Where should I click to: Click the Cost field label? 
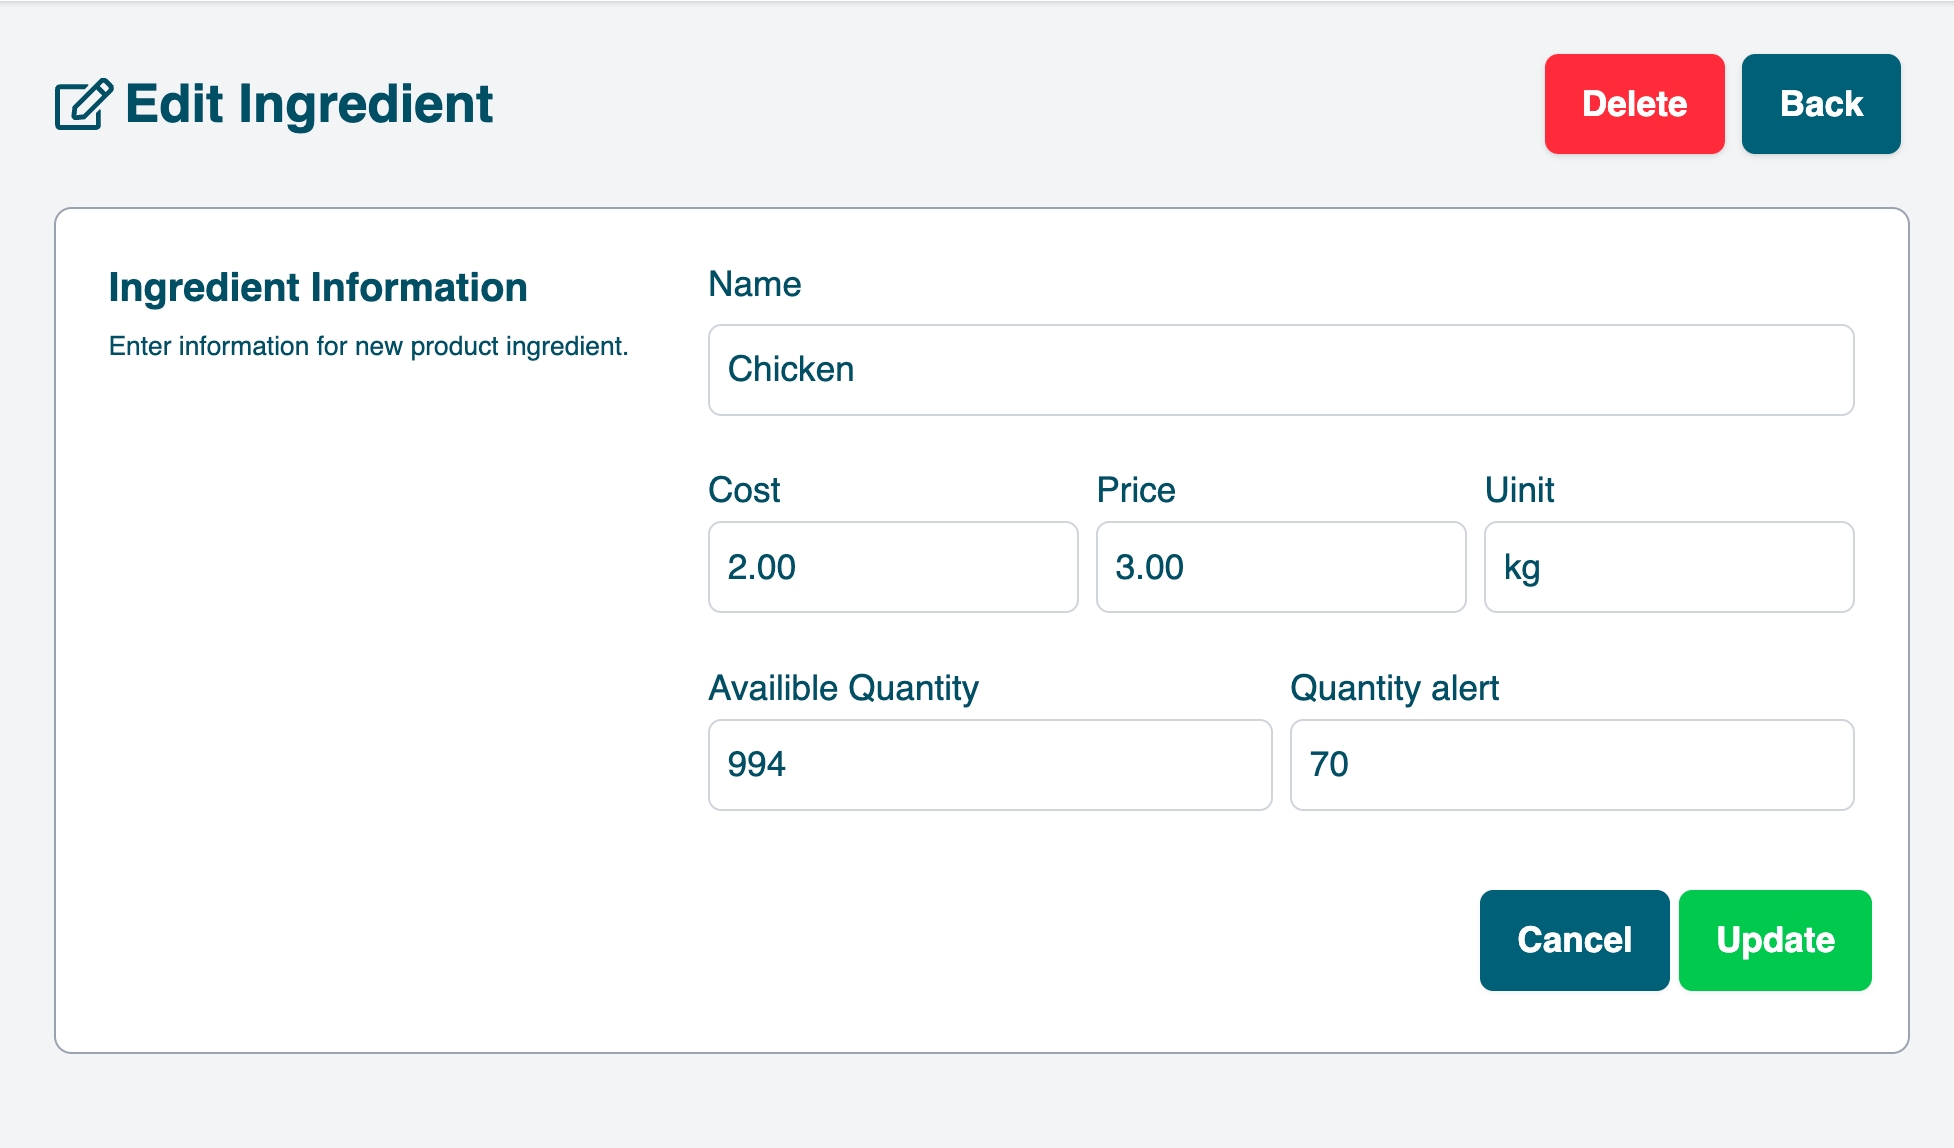click(744, 490)
